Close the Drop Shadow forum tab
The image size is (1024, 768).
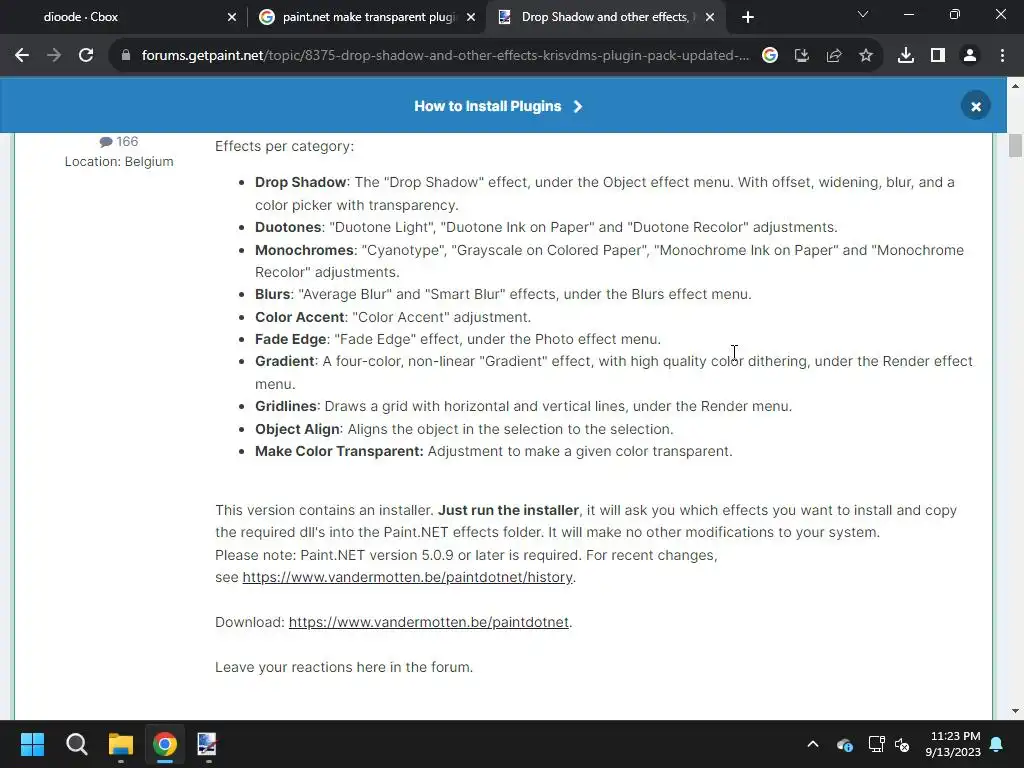710,18
